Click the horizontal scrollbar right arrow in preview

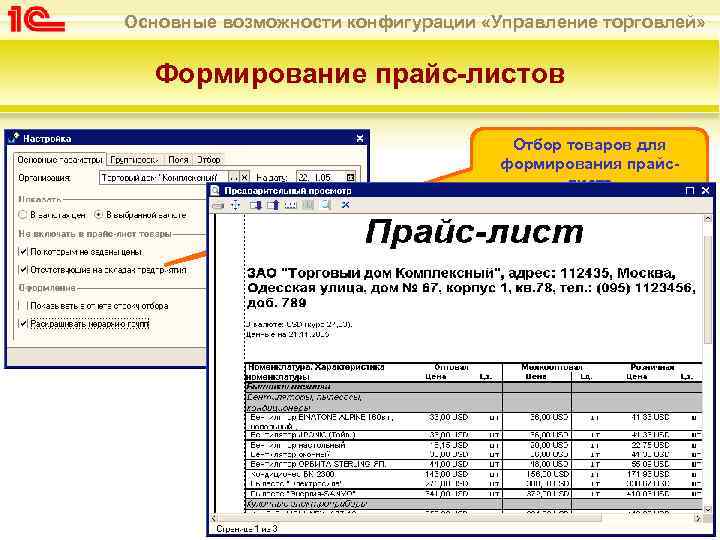(x=698, y=518)
